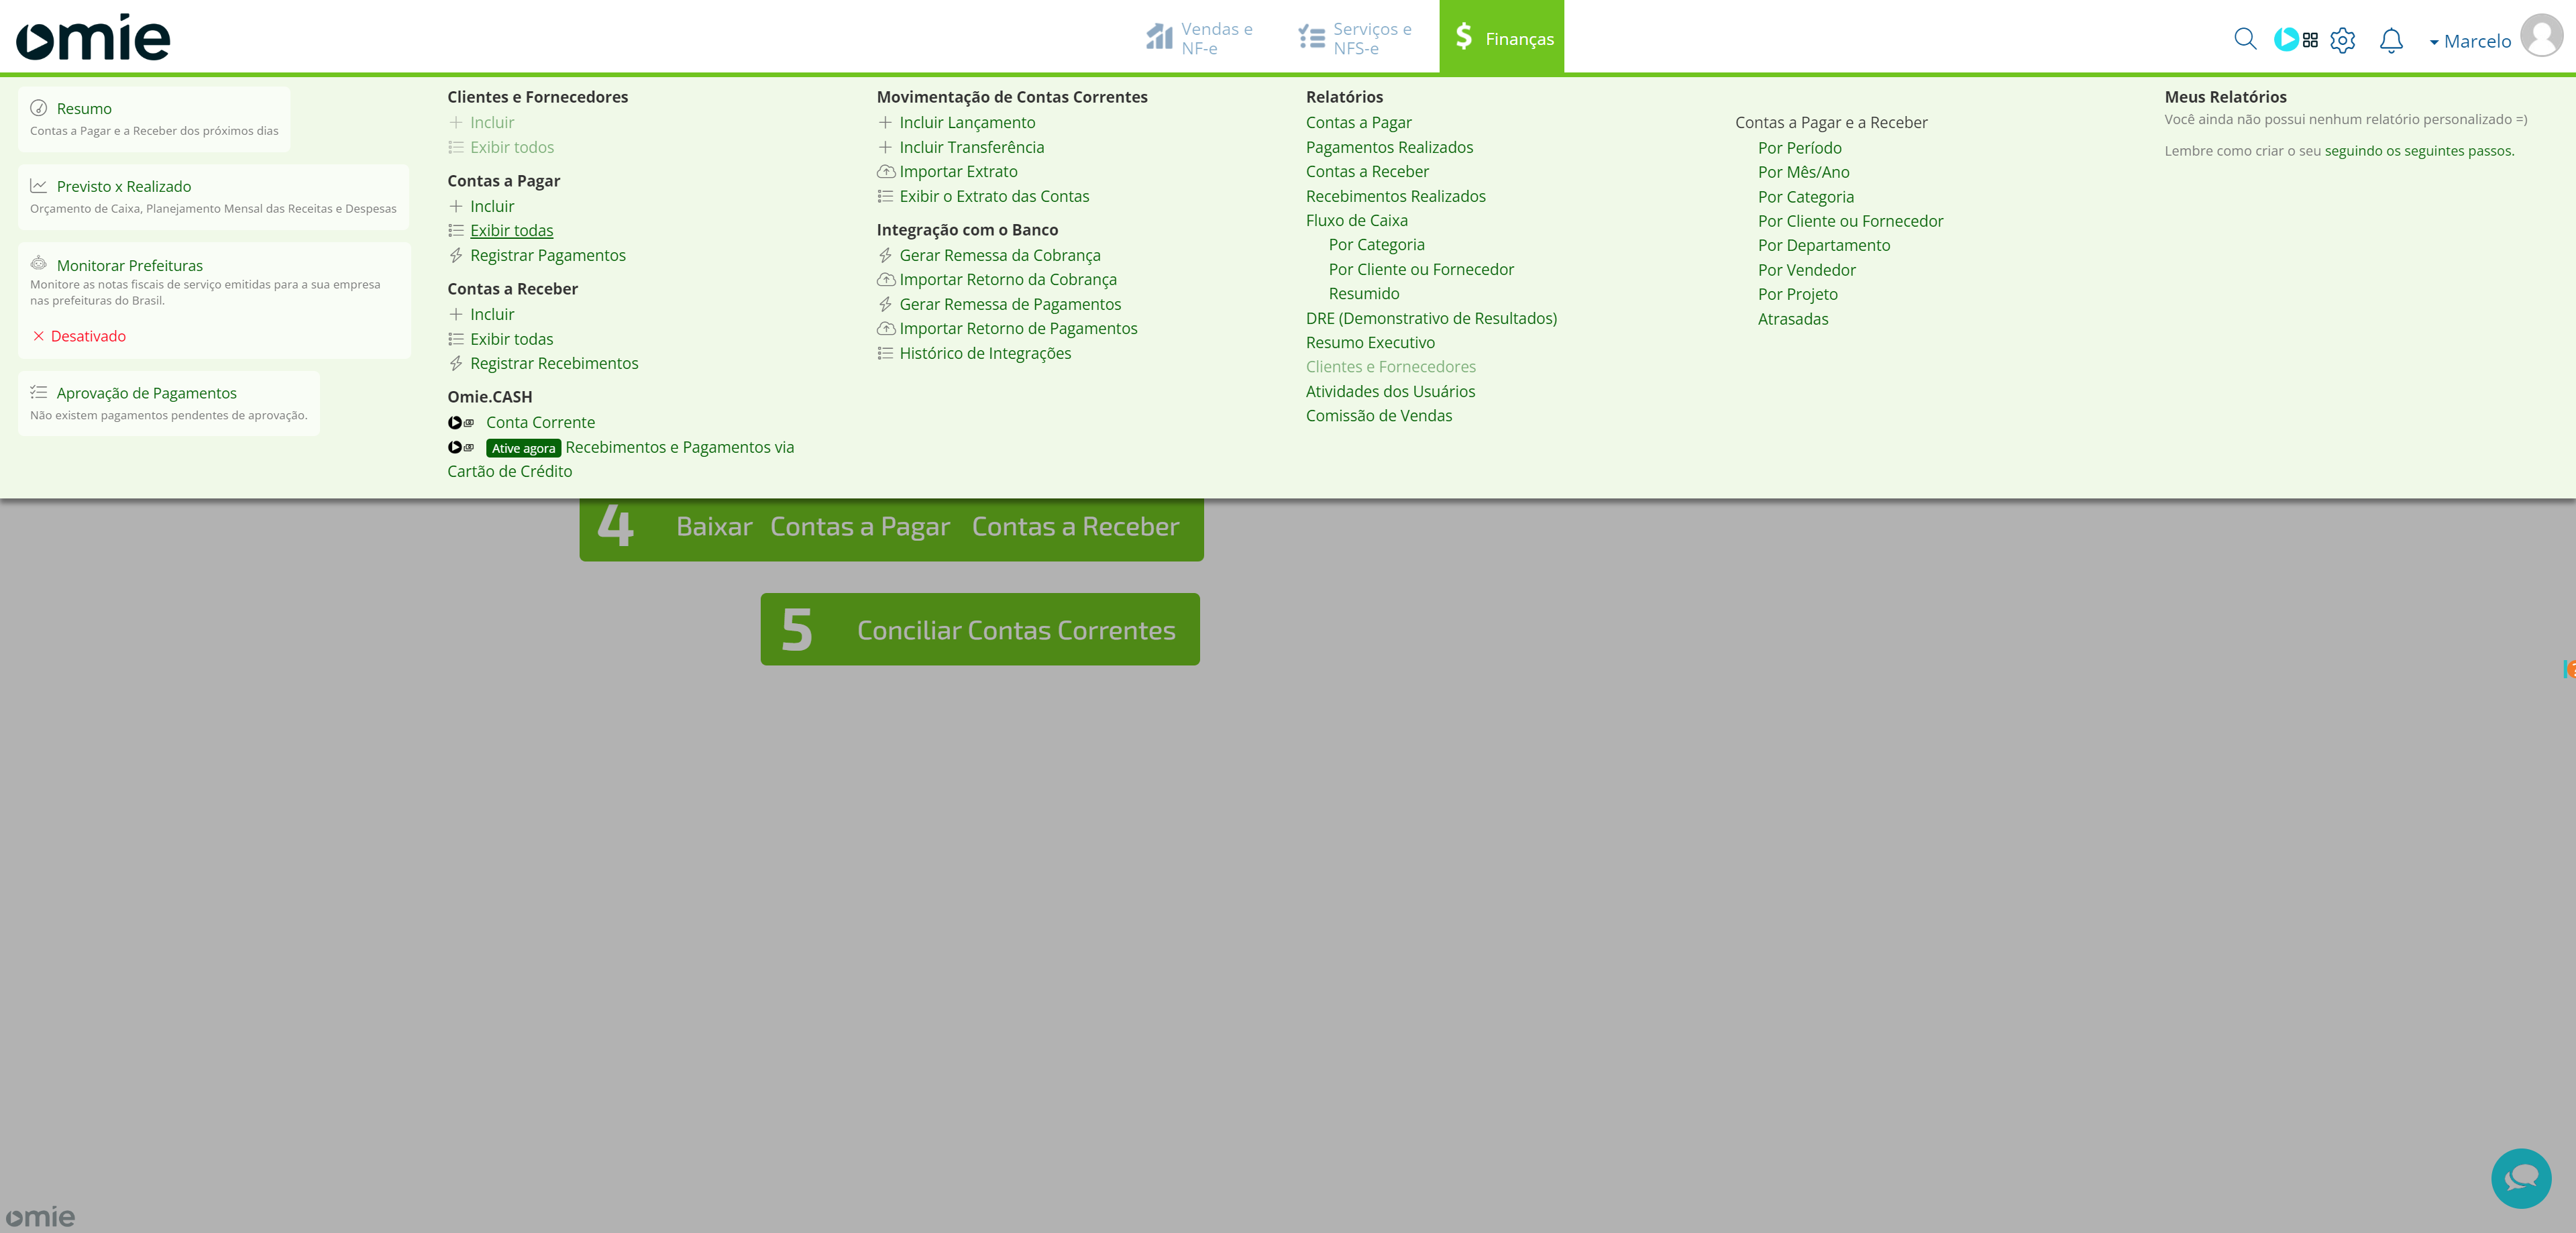The height and width of the screenshot is (1233, 2576).
Task: Open the notifications bell
Action: tap(2391, 40)
